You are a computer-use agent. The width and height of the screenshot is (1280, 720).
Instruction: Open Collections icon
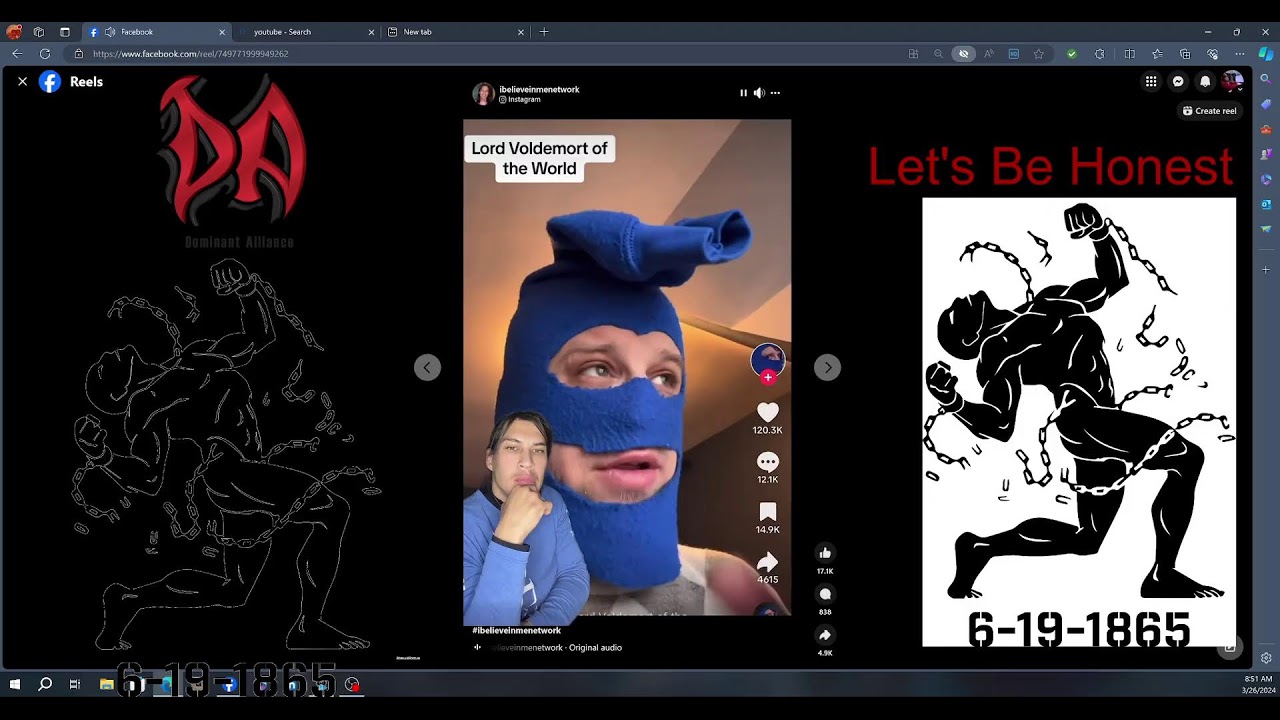[x=1185, y=54]
